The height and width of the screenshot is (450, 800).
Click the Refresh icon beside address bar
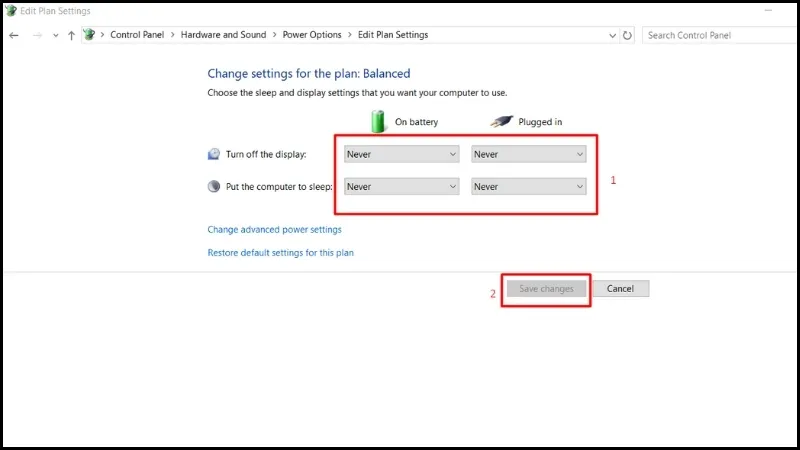point(627,35)
